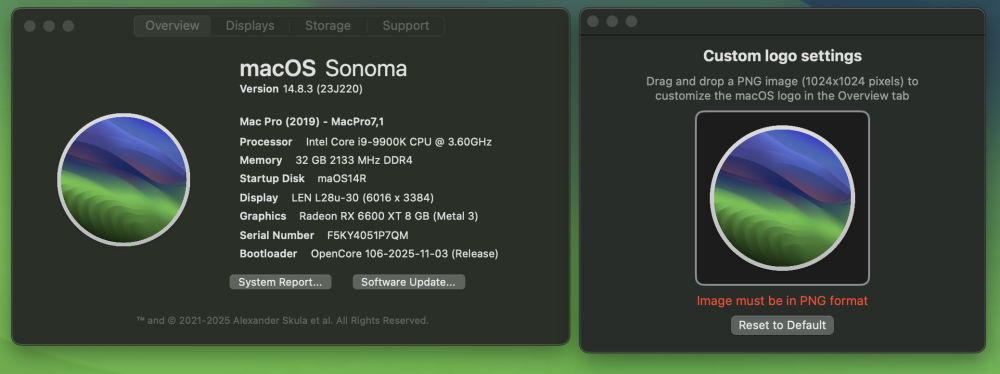The width and height of the screenshot is (1000, 374).
Task: Click the Bootloader OpenCore version text
Action: [x=404, y=253]
